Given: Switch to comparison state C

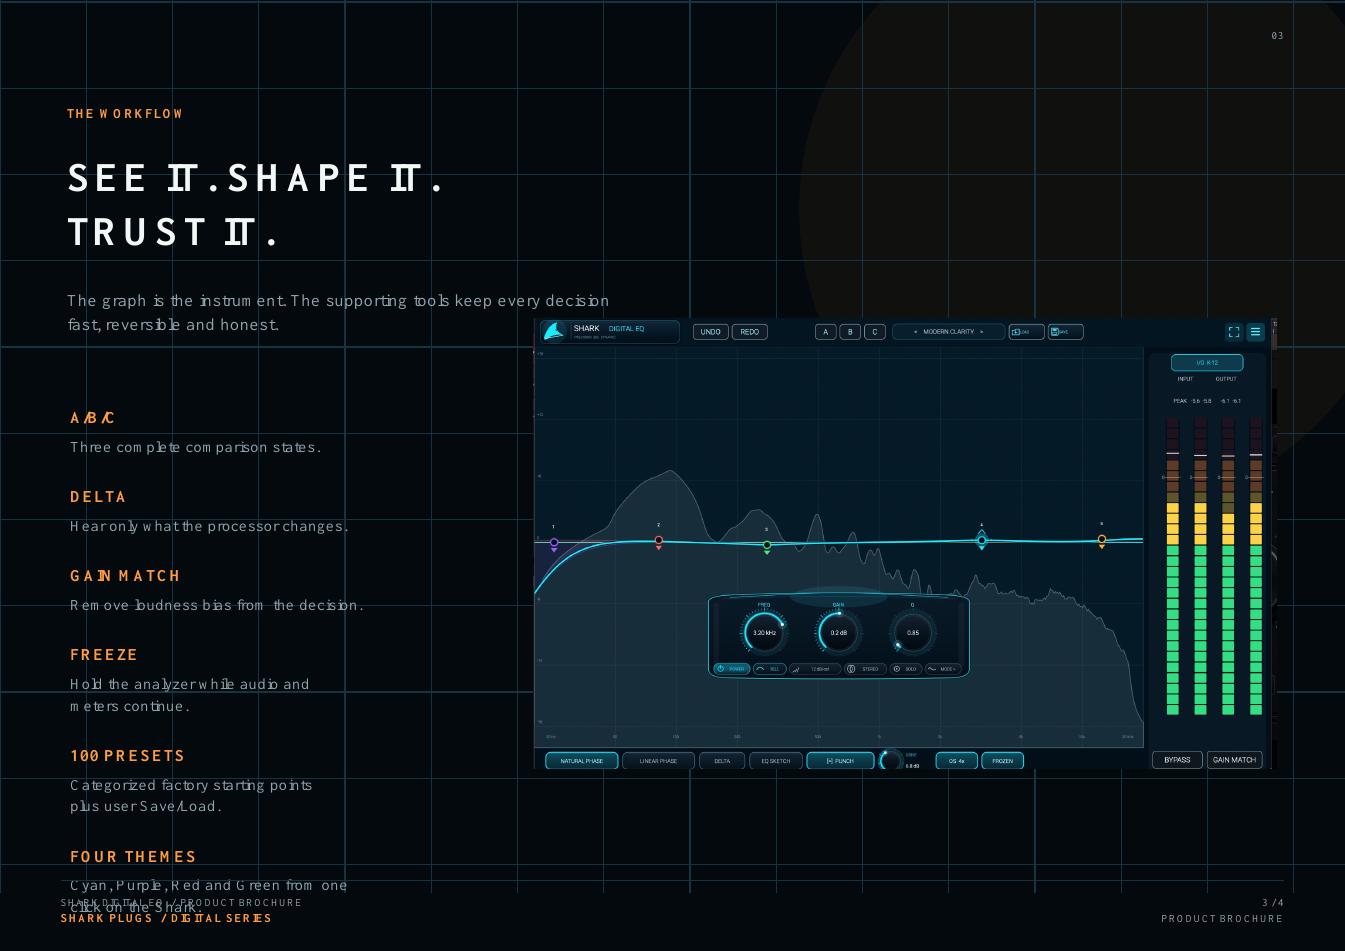Looking at the screenshot, I should (x=875, y=332).
